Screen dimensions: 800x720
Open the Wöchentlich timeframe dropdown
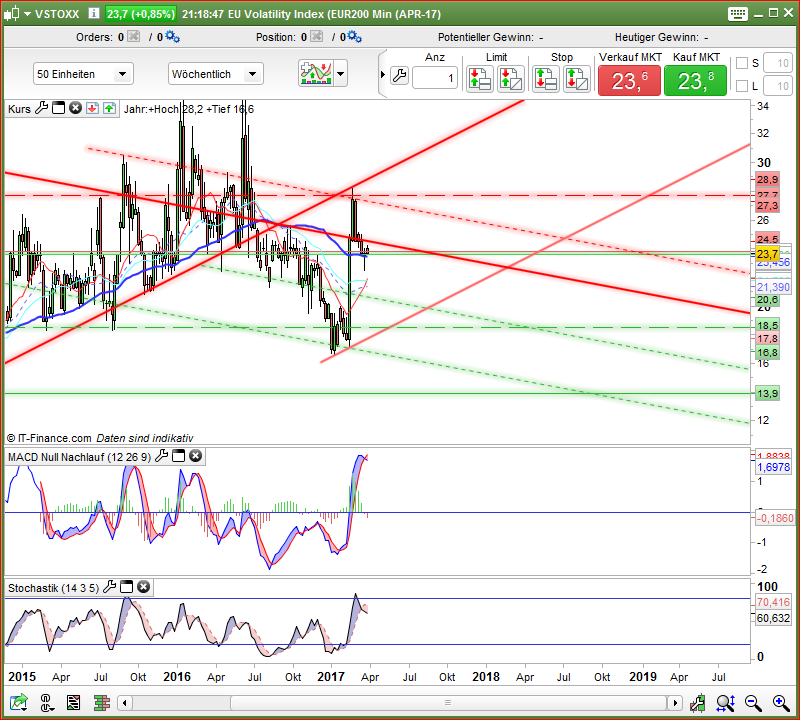[214, 74]
